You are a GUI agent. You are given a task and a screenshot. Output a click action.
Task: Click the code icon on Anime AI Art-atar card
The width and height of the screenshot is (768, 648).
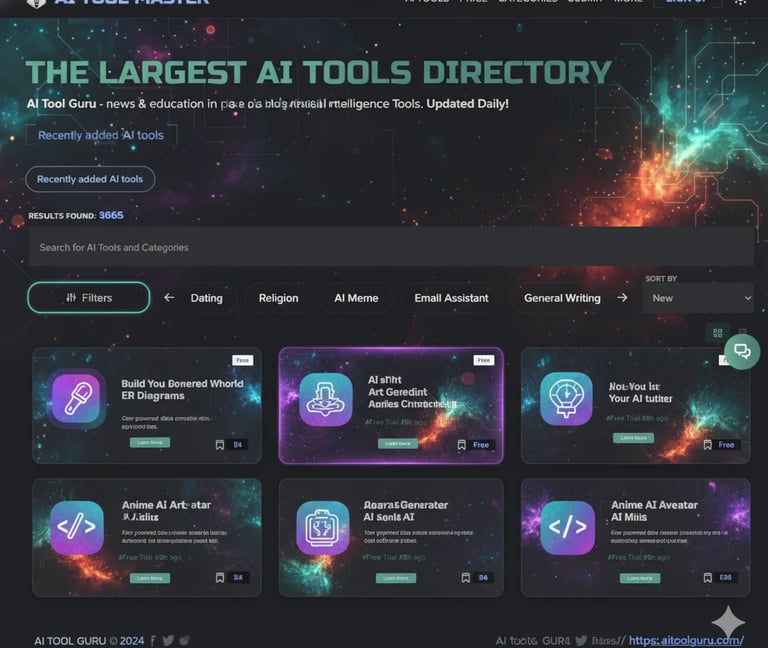pos(76,527)
